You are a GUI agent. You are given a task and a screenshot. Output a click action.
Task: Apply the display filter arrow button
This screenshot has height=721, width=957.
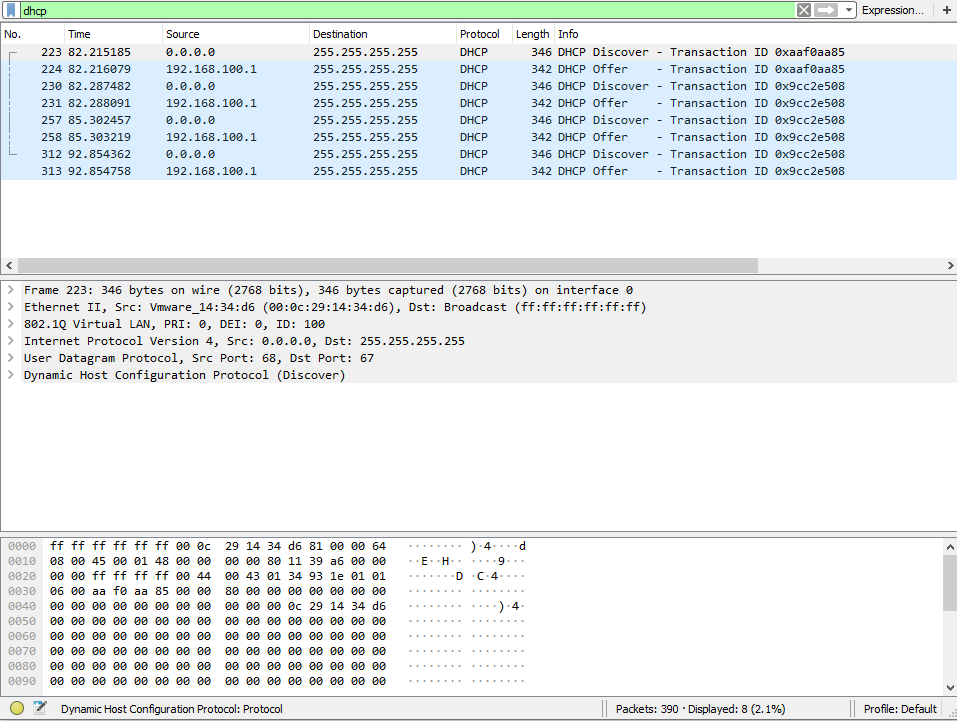pyautogui.click(x=826, y=10)
